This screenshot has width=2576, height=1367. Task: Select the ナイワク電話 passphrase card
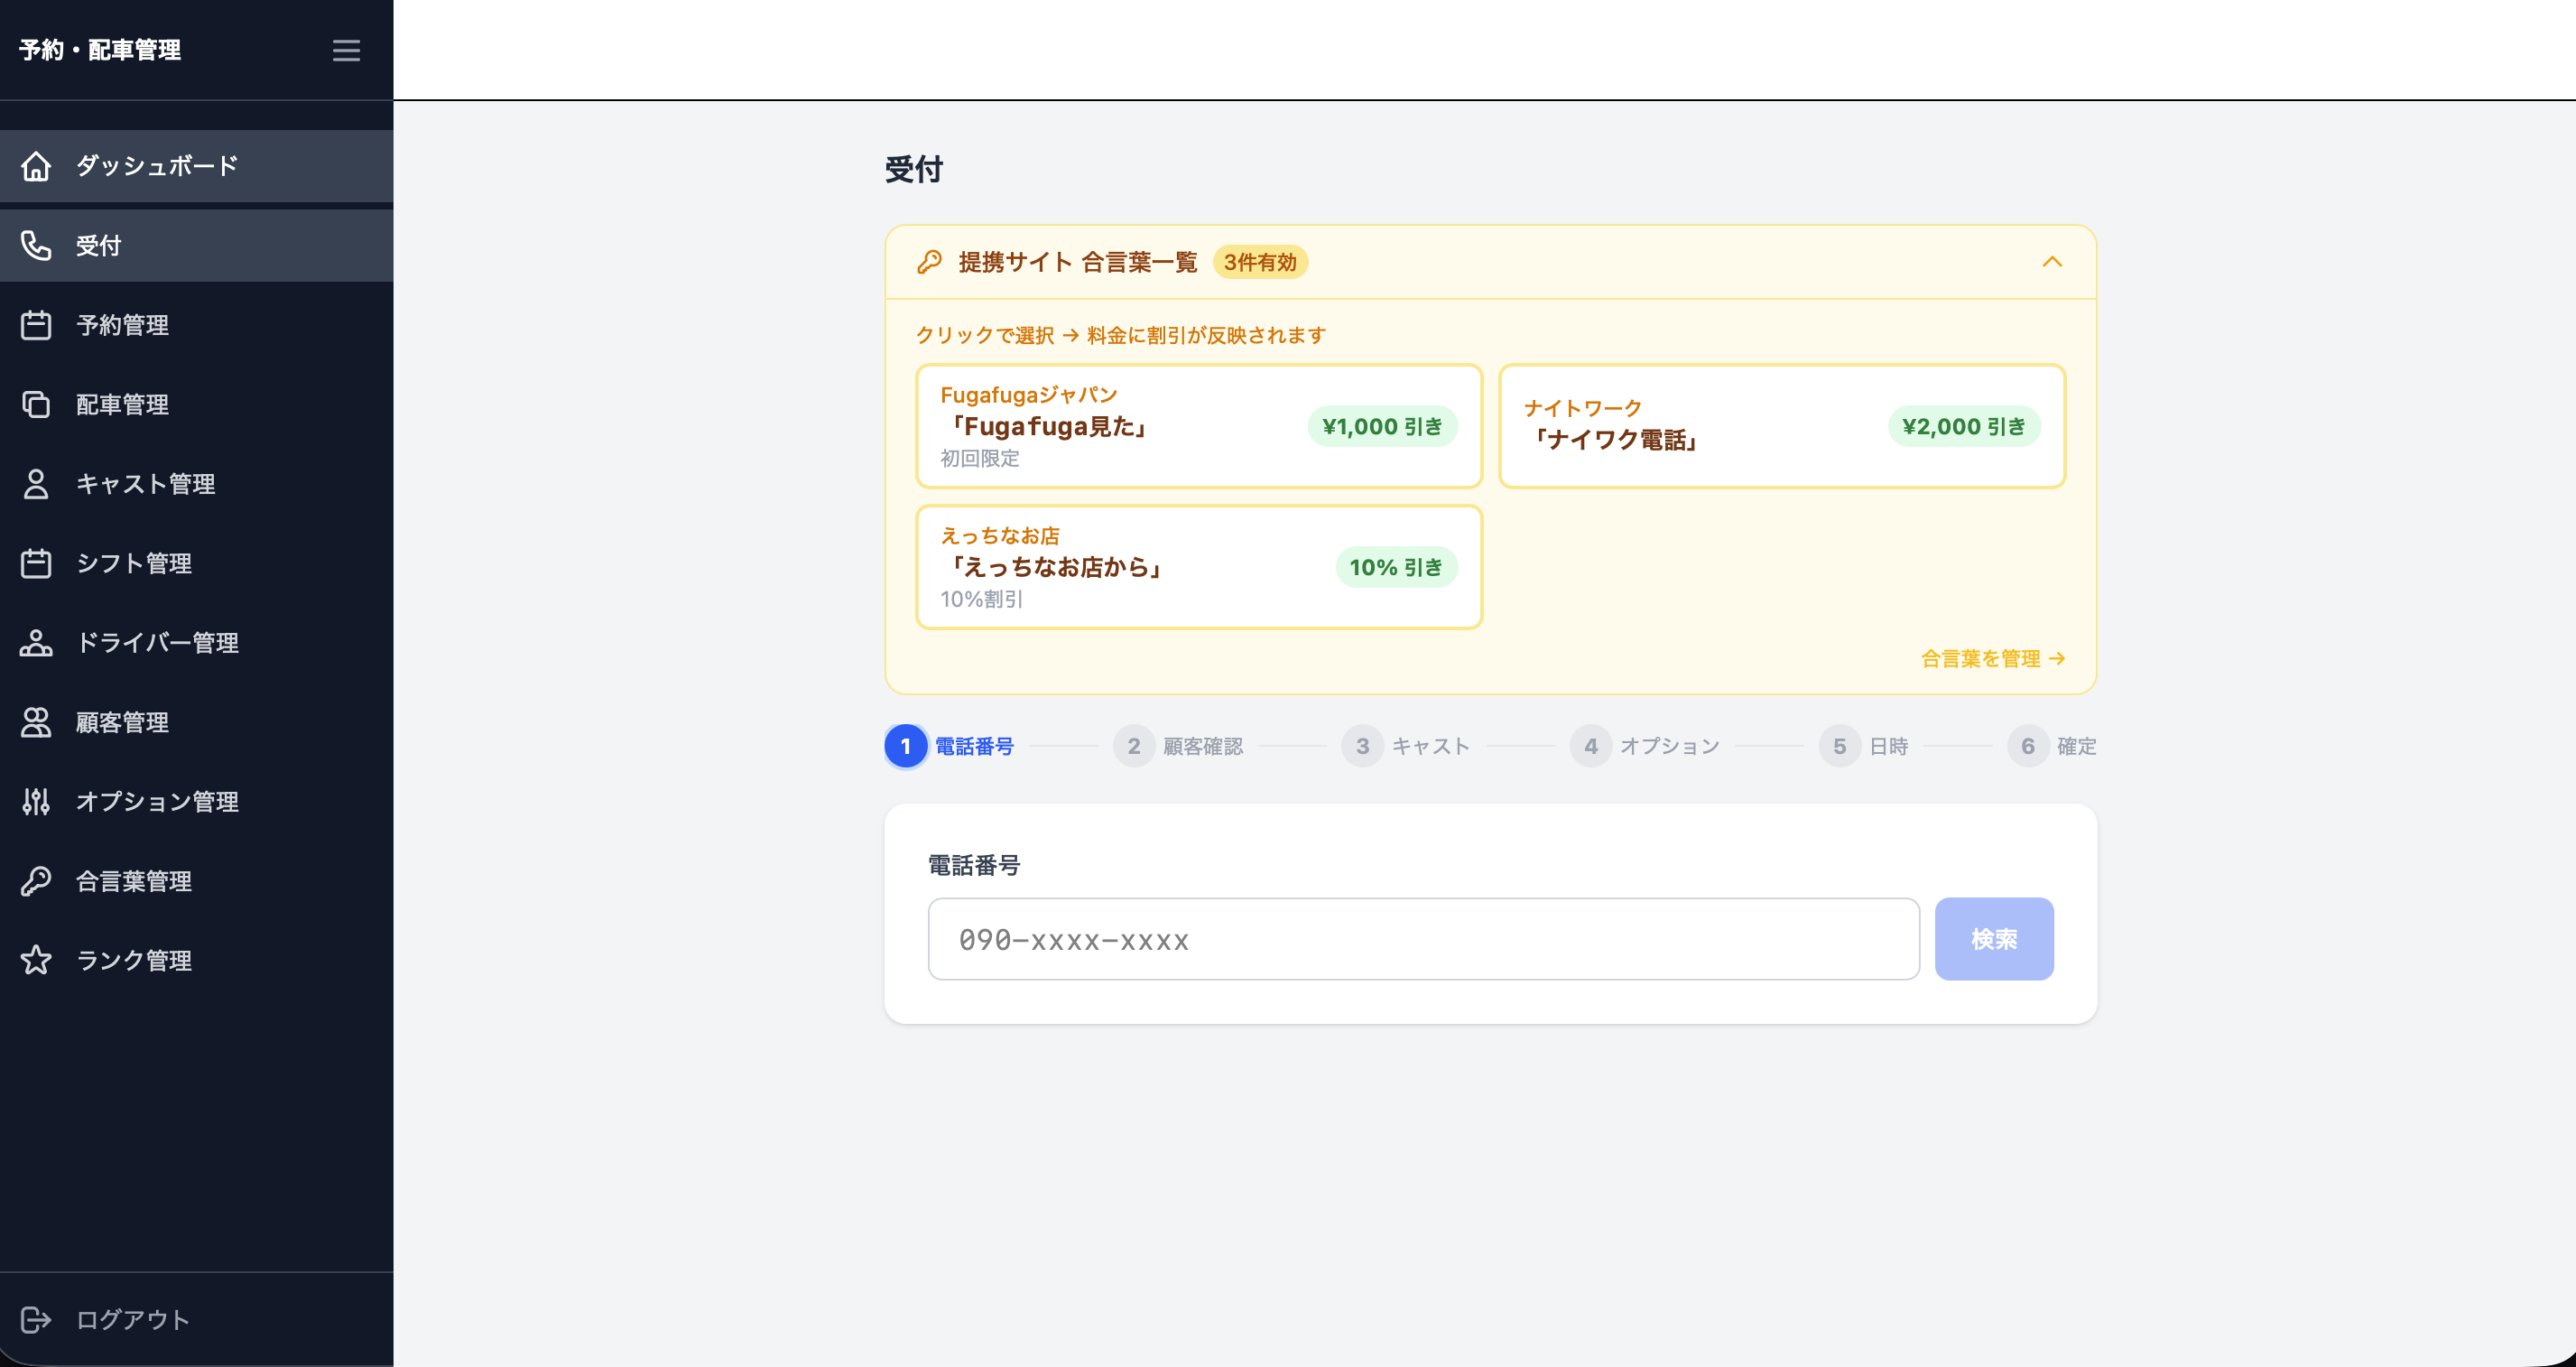1782,426
